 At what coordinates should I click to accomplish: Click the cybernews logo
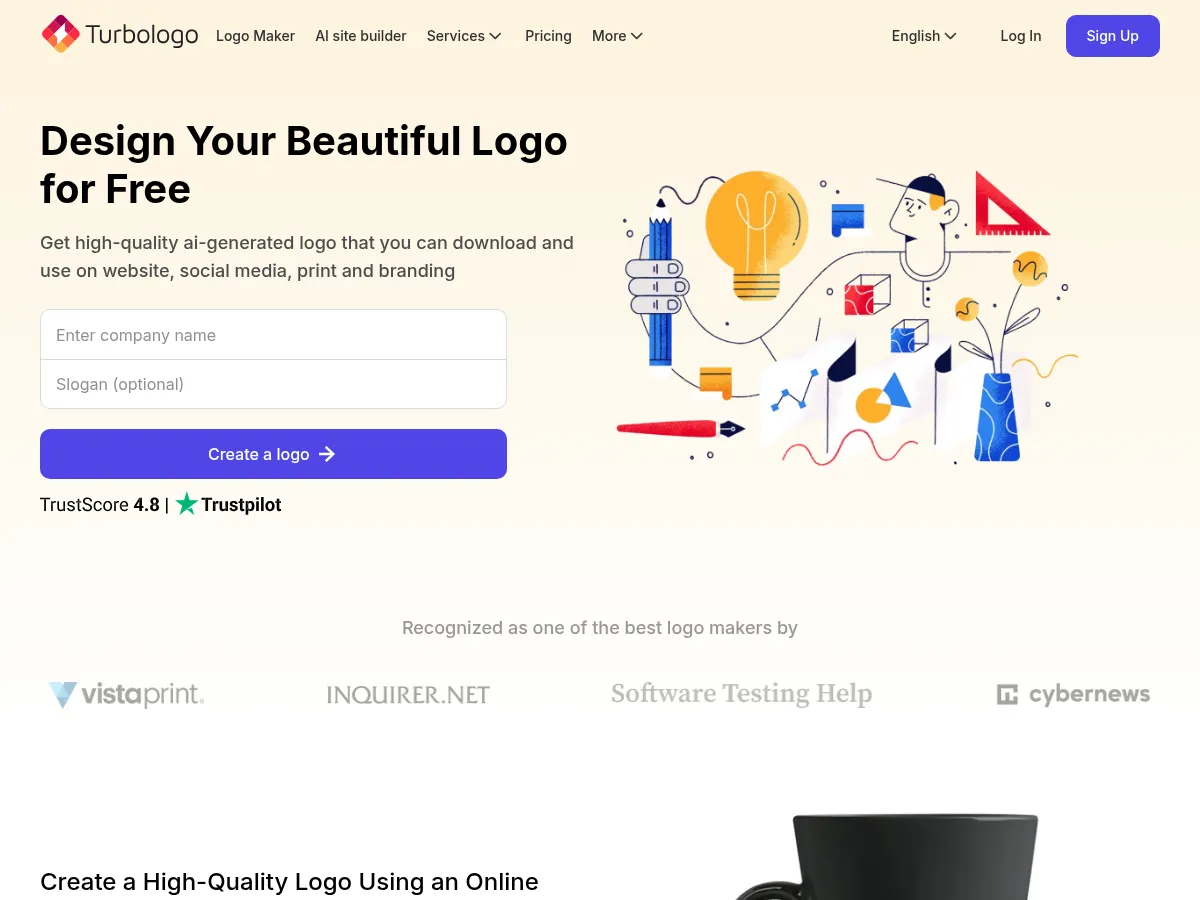tap(1073, 694)
